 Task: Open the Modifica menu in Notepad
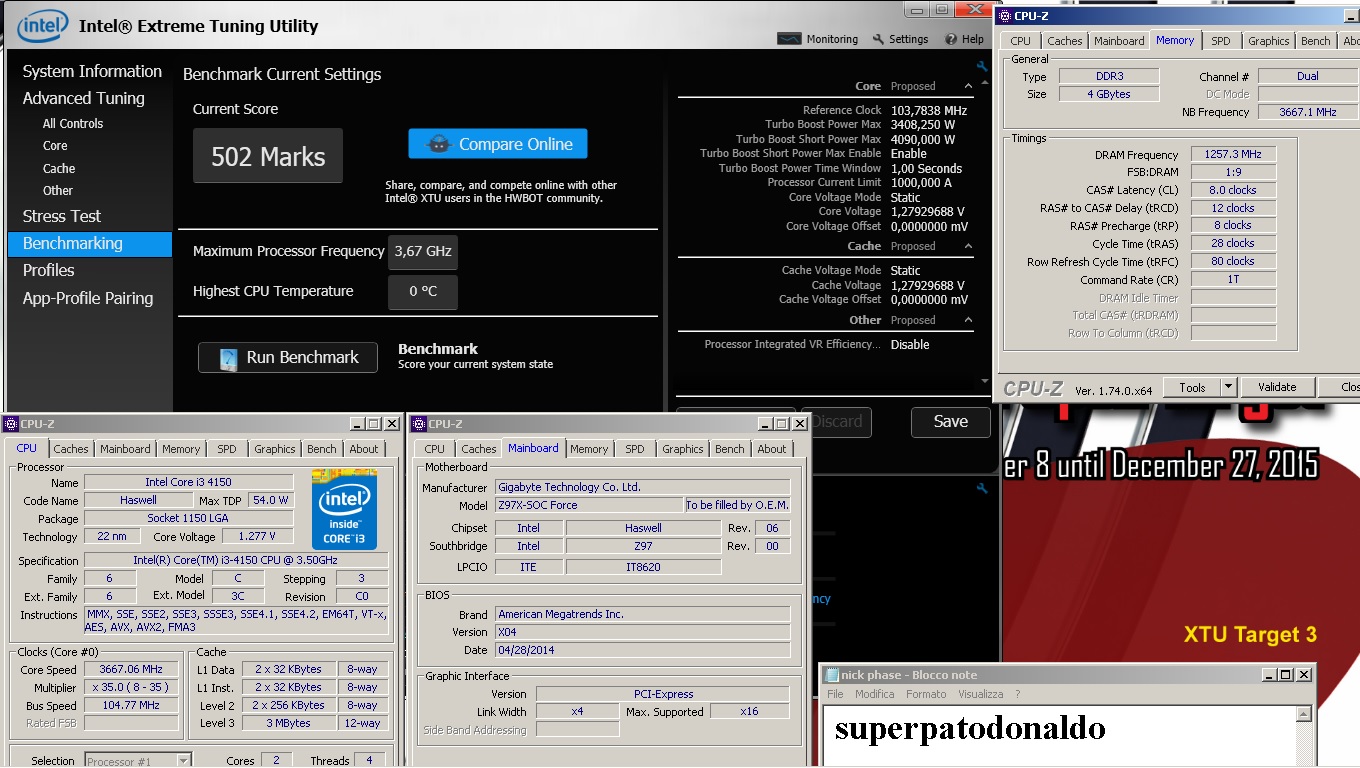[875, 694]
